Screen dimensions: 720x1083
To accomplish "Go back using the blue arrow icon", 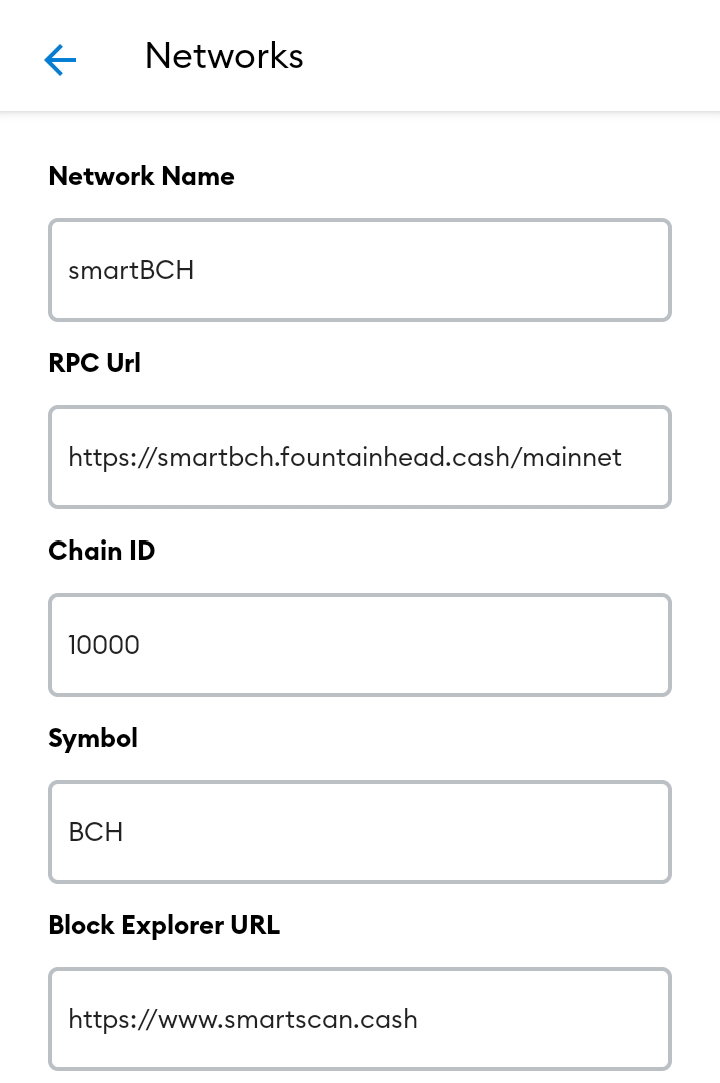I will [60, 59].
